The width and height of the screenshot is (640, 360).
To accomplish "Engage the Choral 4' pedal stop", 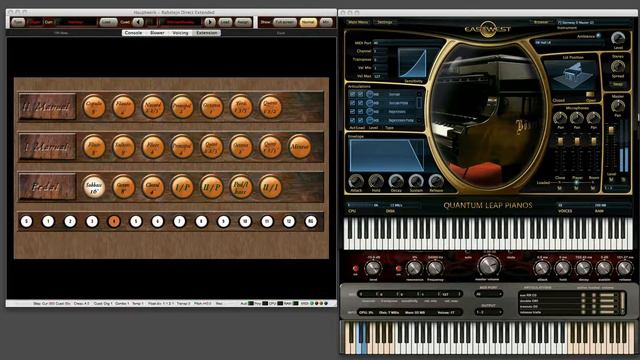I will [153, 187].
